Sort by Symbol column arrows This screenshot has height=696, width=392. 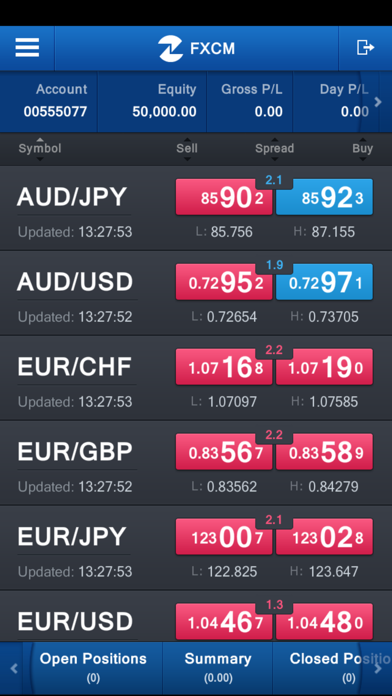[40, 148]
